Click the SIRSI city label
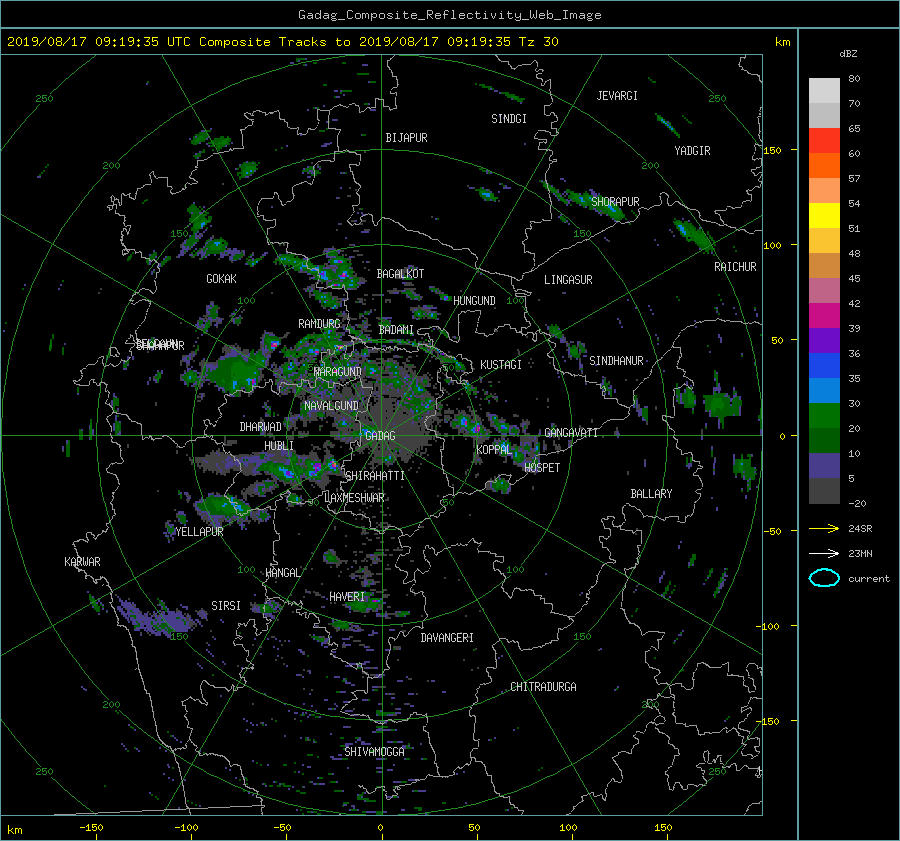900x841 pixels. (226, 606)
